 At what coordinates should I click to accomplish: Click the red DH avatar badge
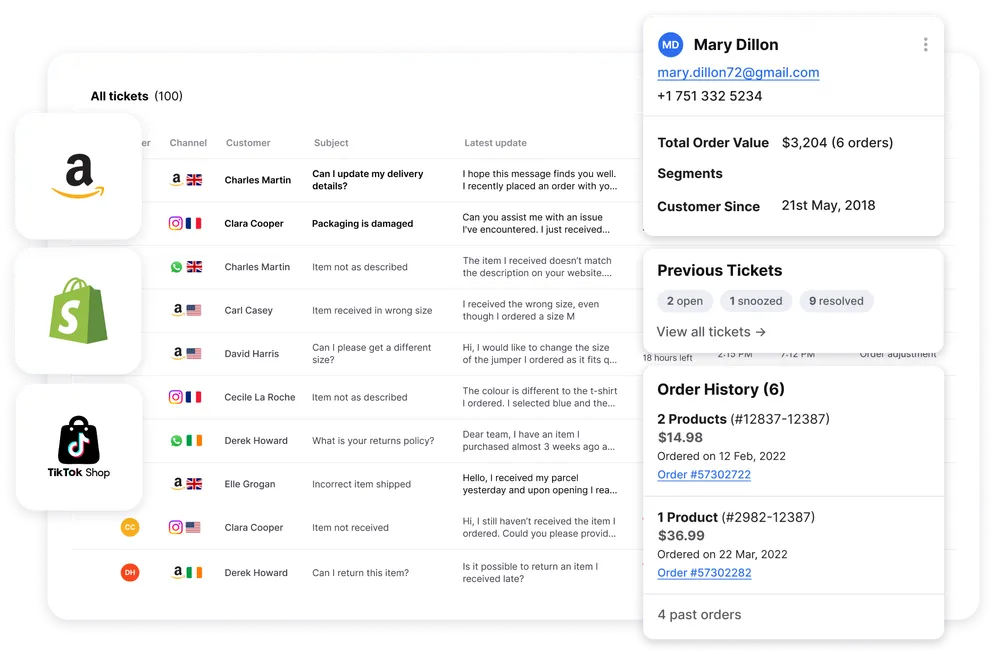click(130, 573)
